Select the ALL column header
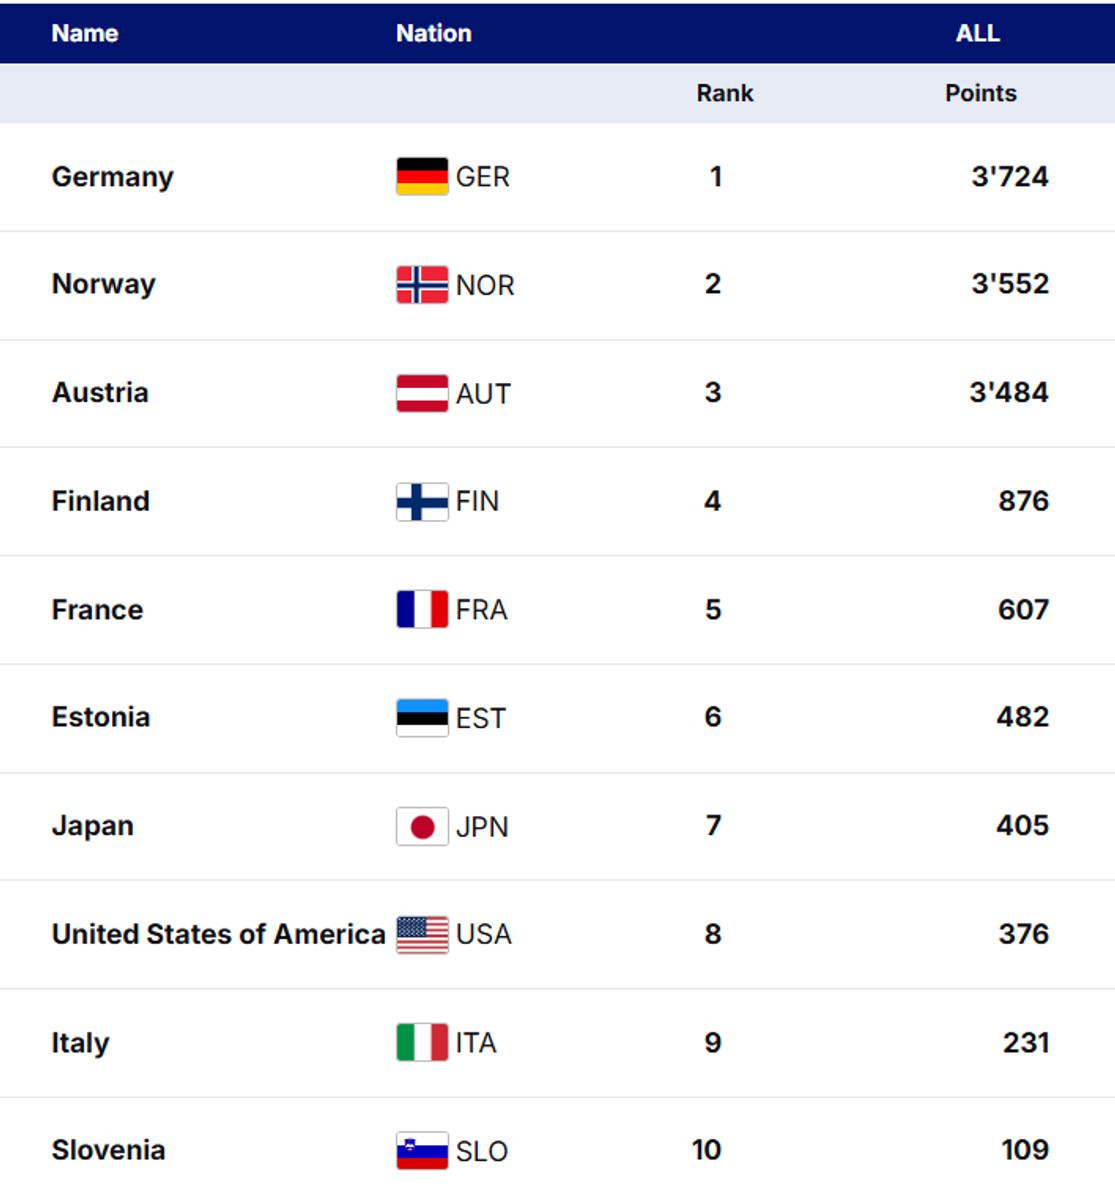Viewport: 1115px width, 1200px height. tap(977, 33)
